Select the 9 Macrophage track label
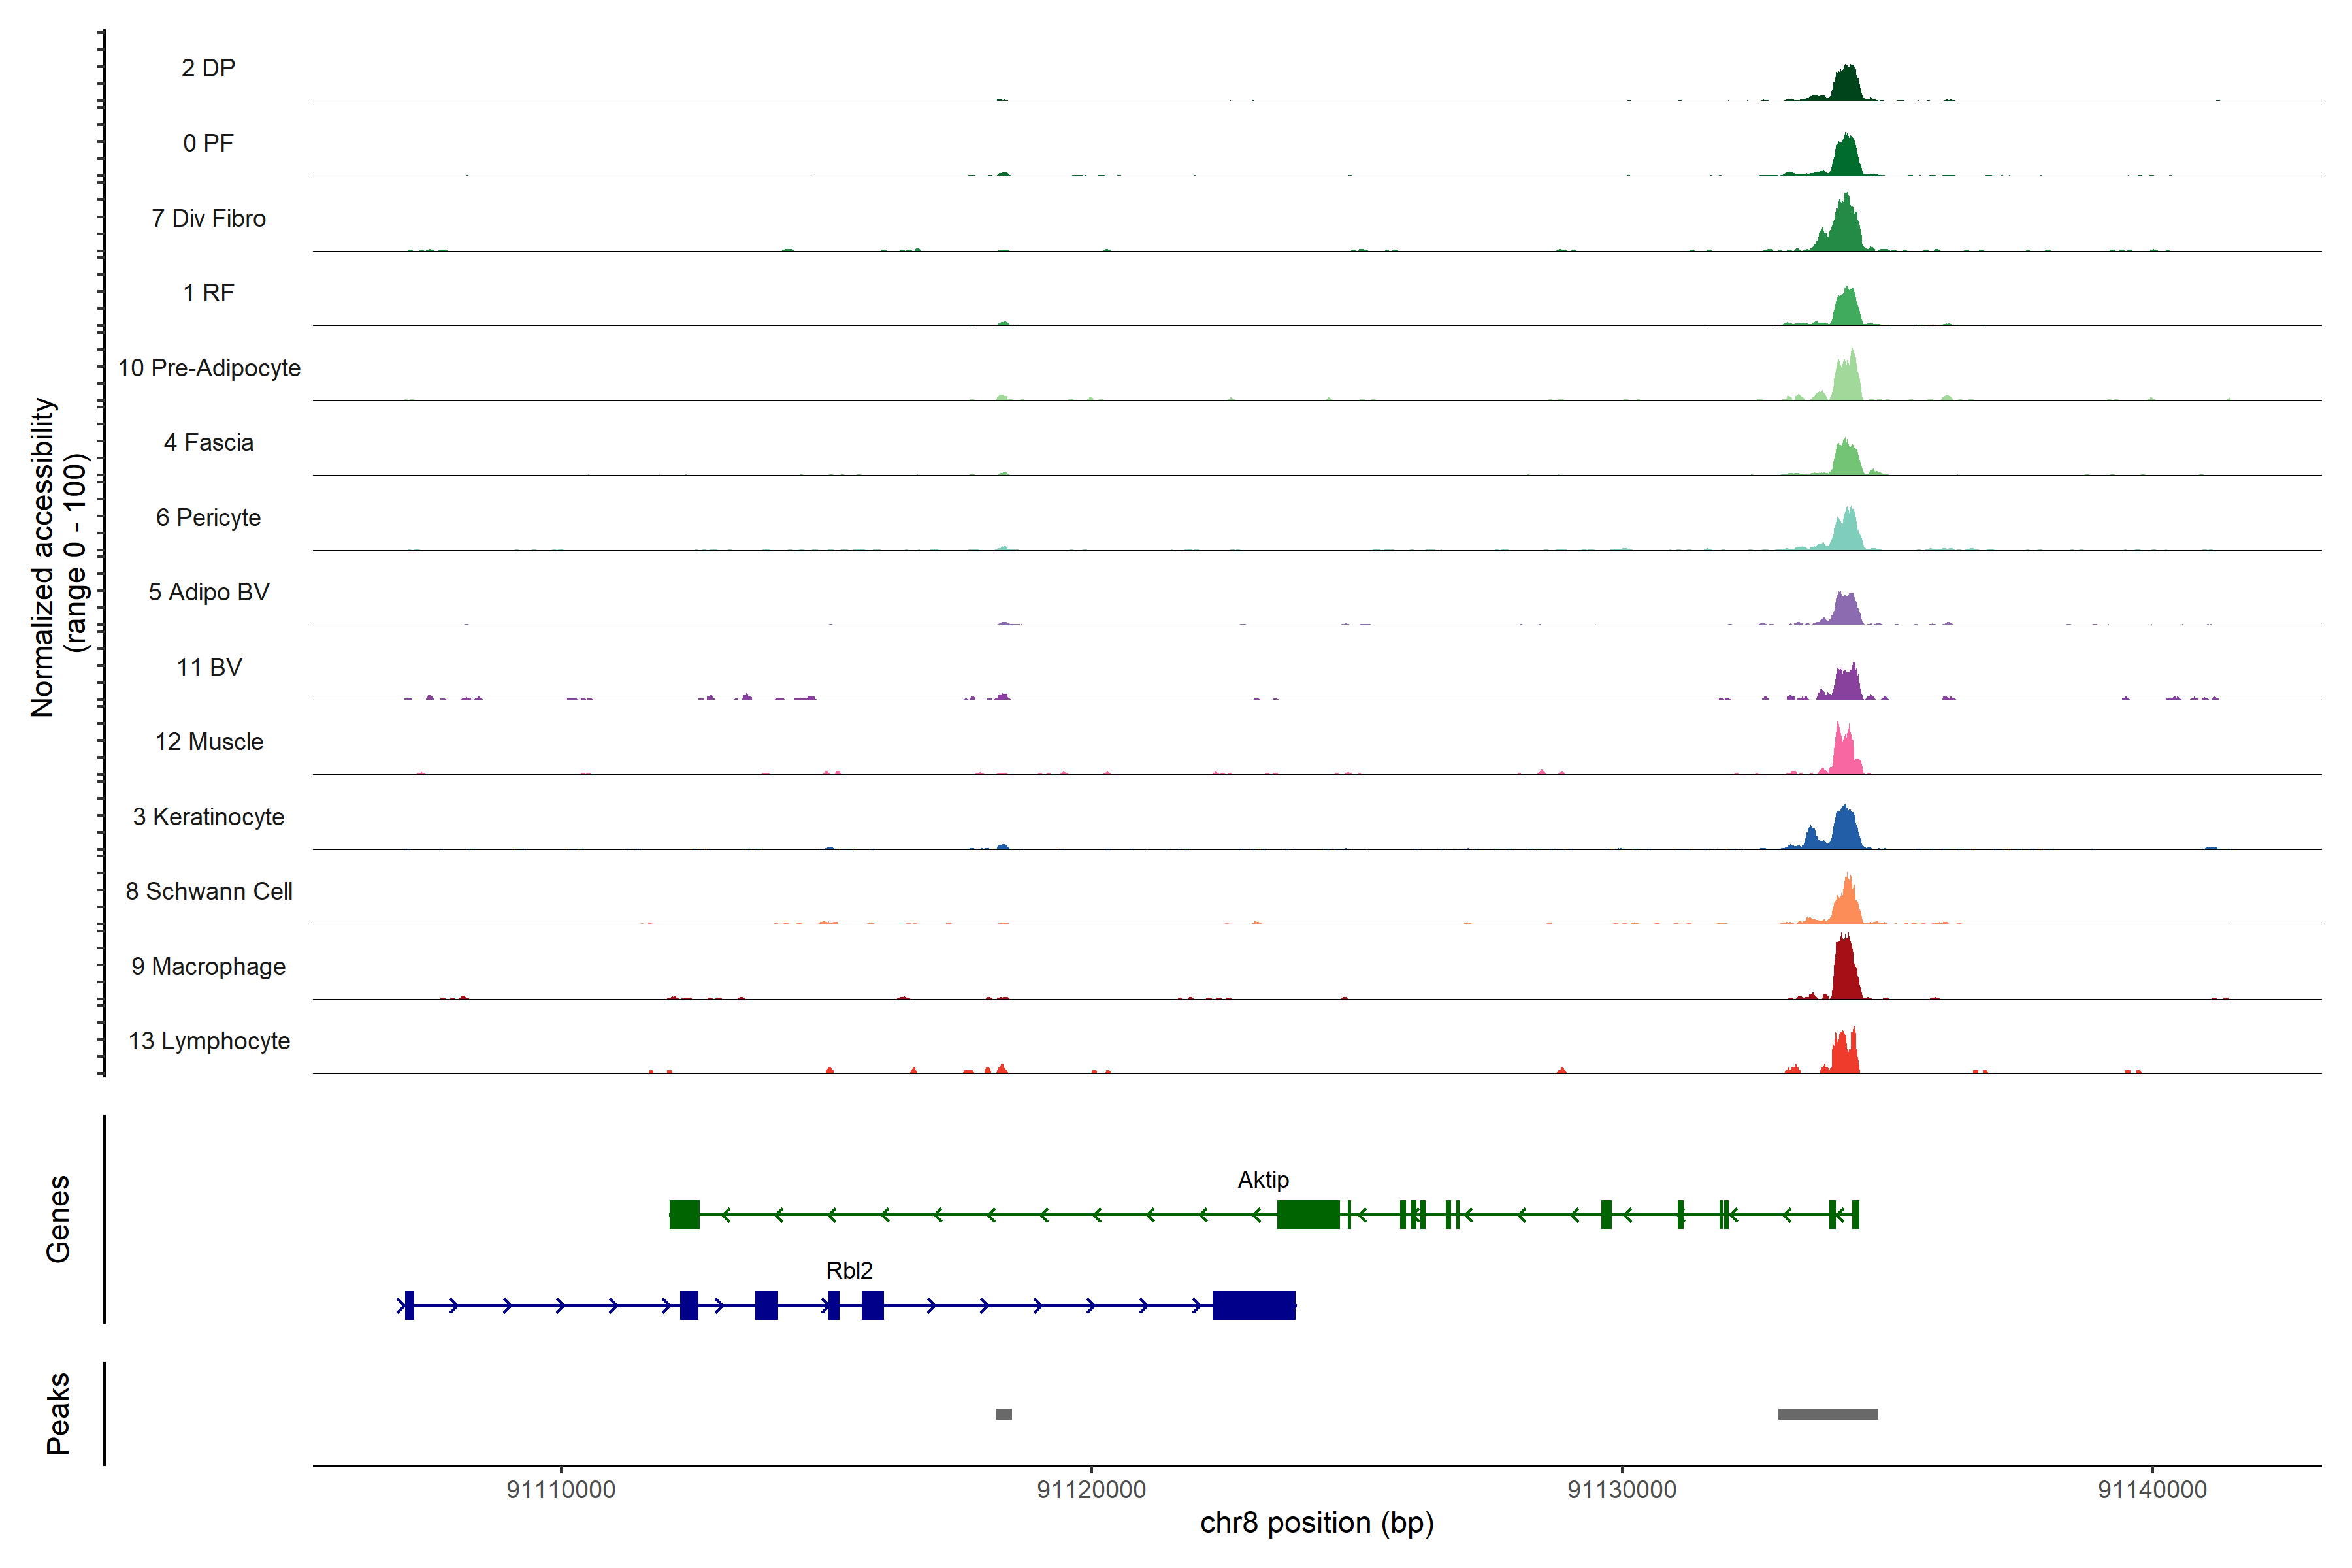Viewport: 2352px width, 1568px height. [208, 966]
